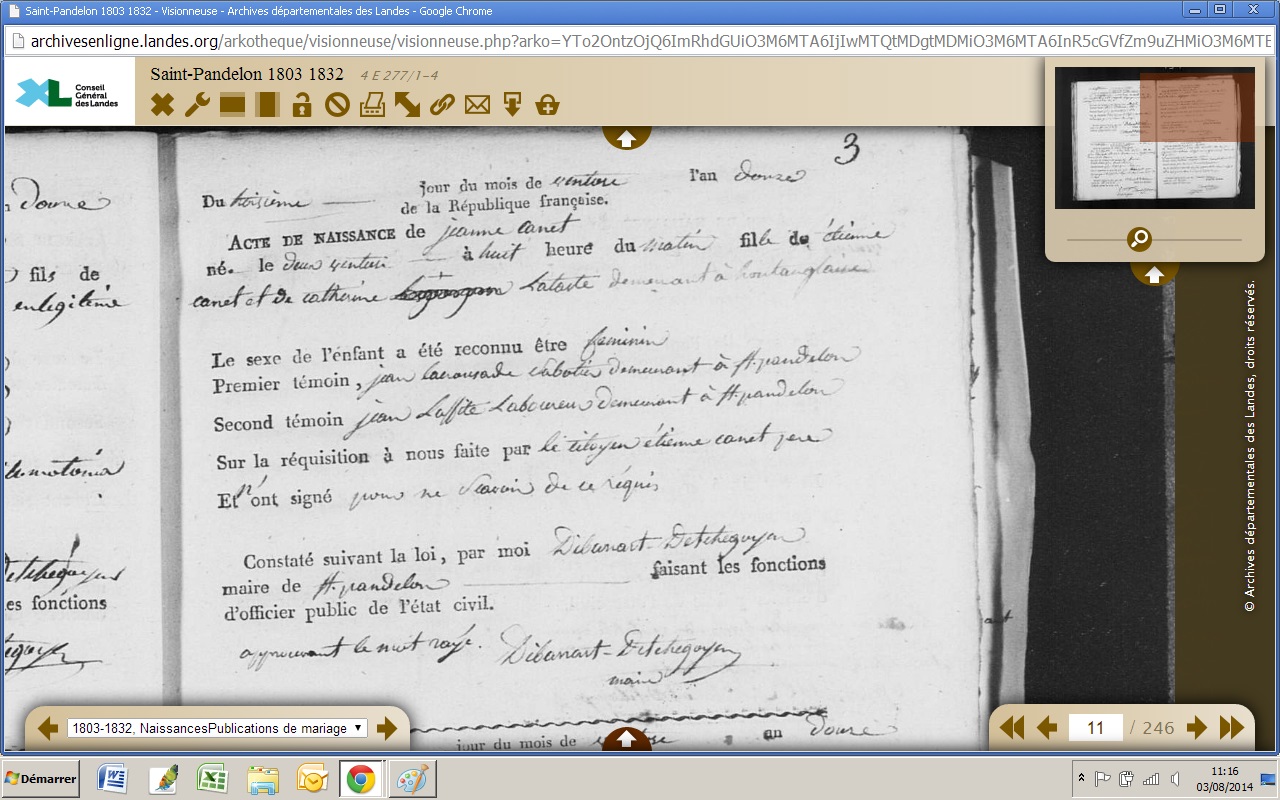Click the wrench settings icon
Screen dimensions: 1280x800
pyautogui.click(x=197, y=104)
